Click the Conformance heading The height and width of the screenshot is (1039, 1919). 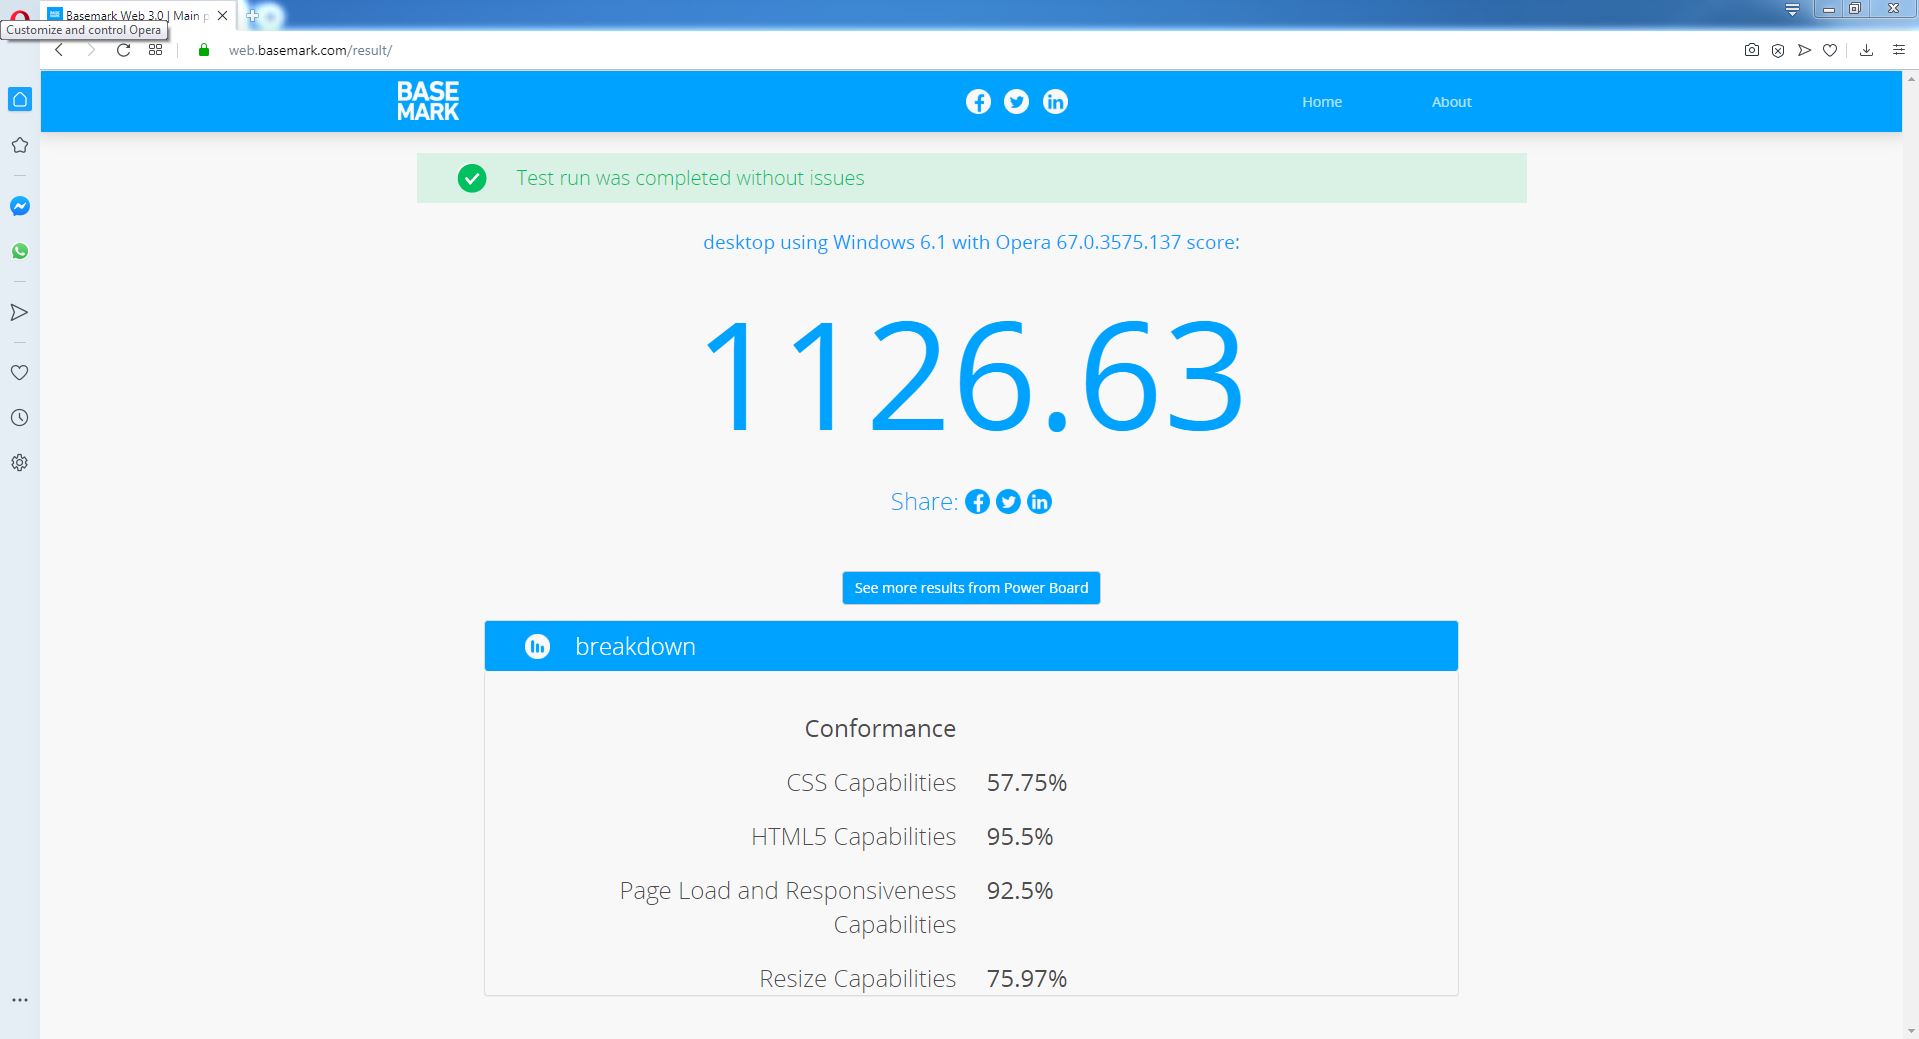[x=880, y=729]
